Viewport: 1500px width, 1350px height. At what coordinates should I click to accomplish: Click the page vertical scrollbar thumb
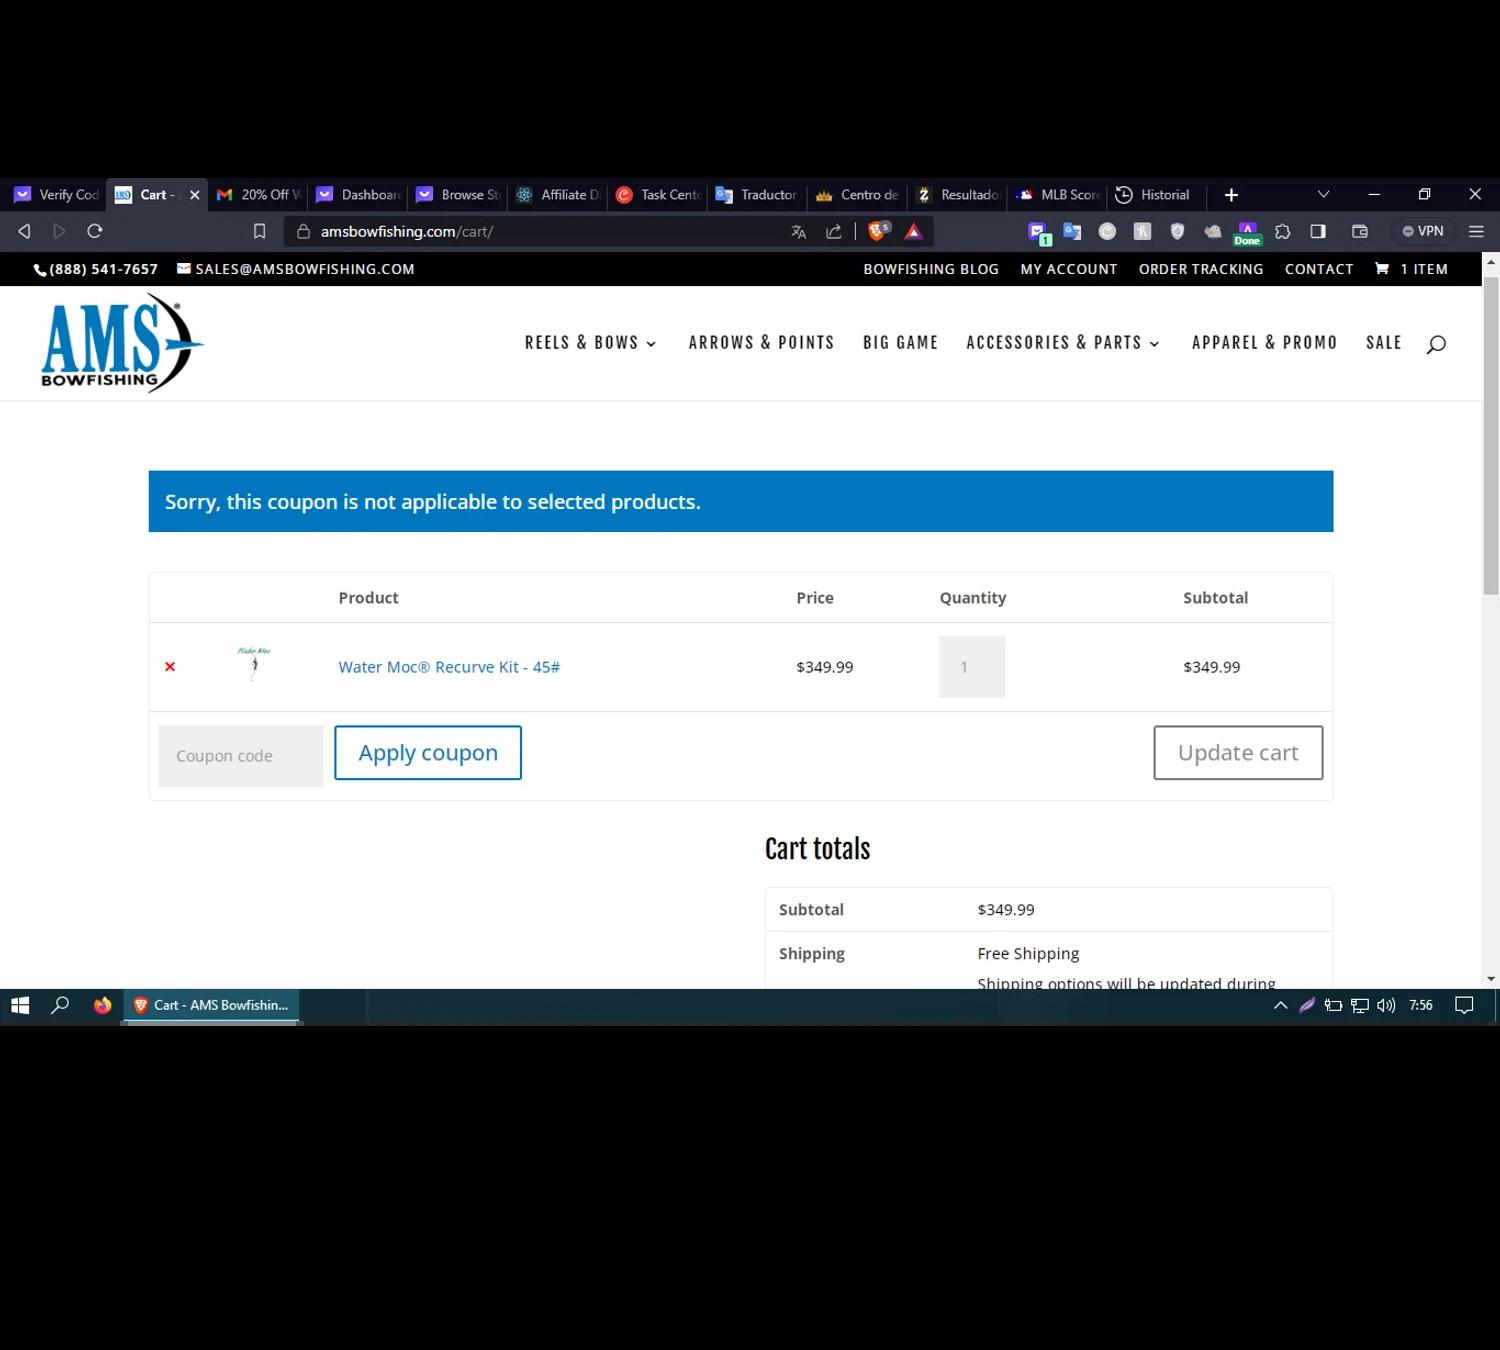pos(1491,436)
